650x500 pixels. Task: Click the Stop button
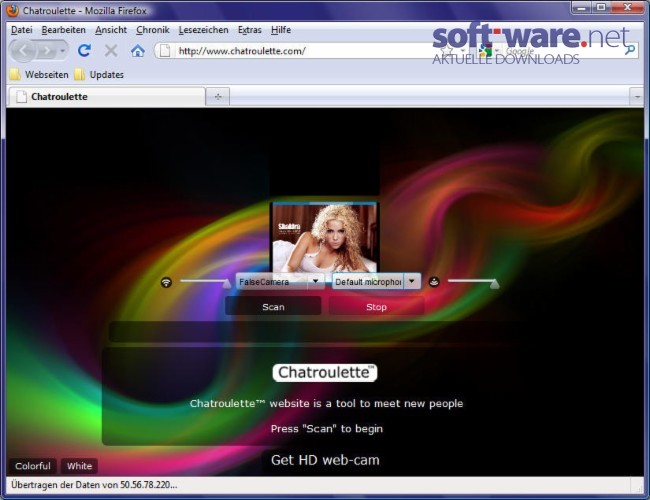pyautogui.click(x=376, y=307)
